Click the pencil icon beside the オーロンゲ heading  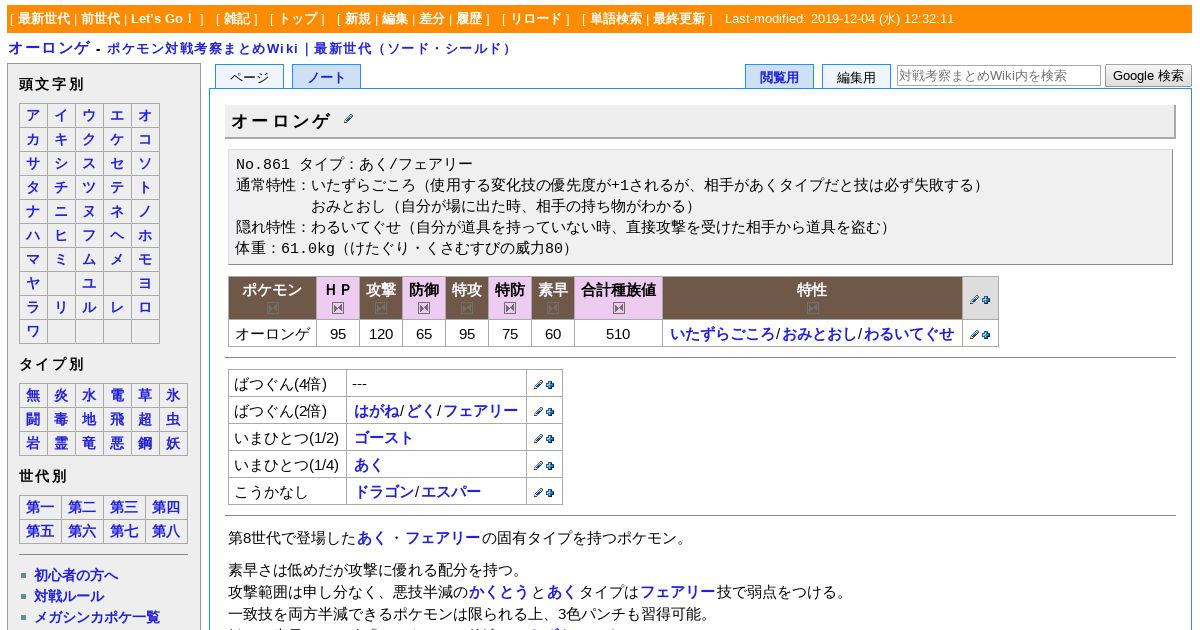pos(348,119)
